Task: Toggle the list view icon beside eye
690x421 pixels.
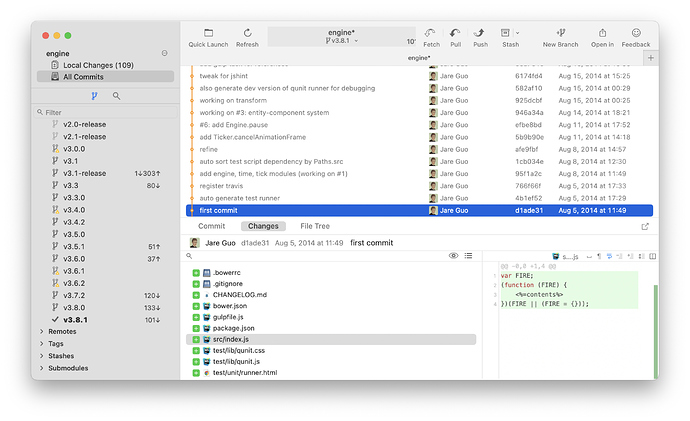Action: click(468, 256)
